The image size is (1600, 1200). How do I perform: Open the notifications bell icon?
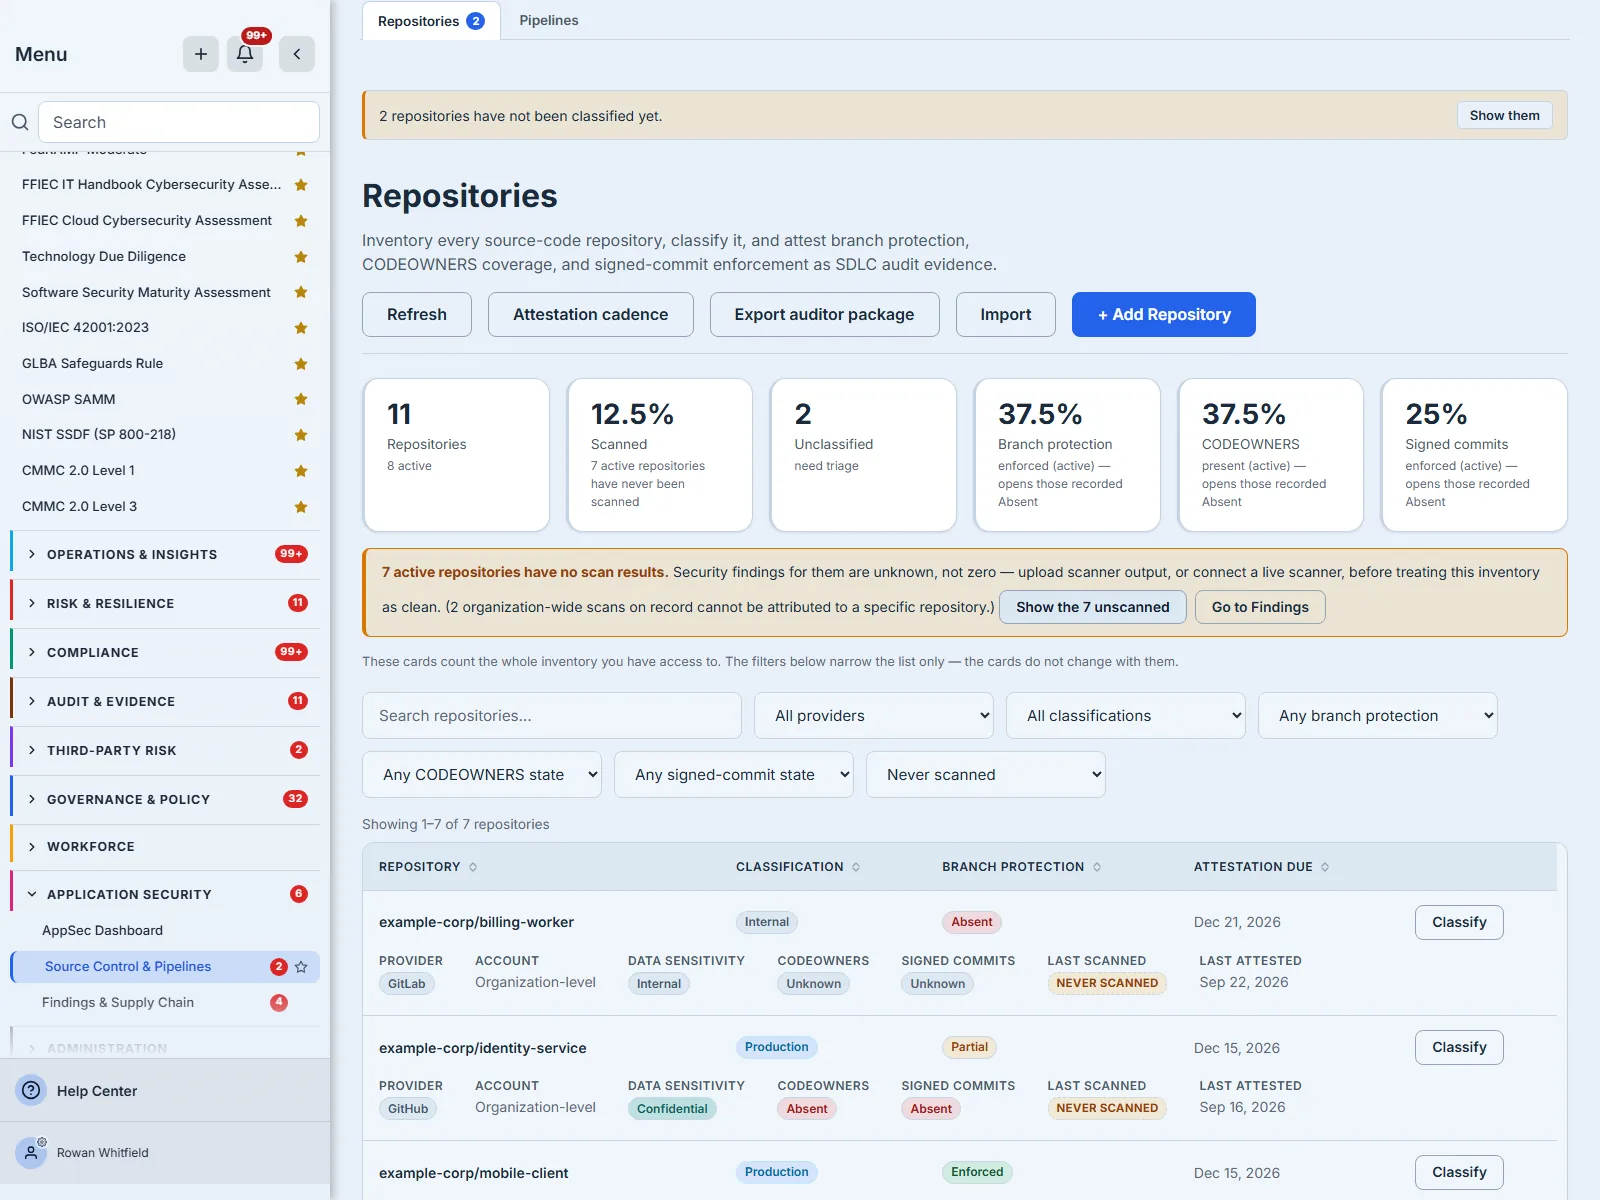[x=245, y=54]
